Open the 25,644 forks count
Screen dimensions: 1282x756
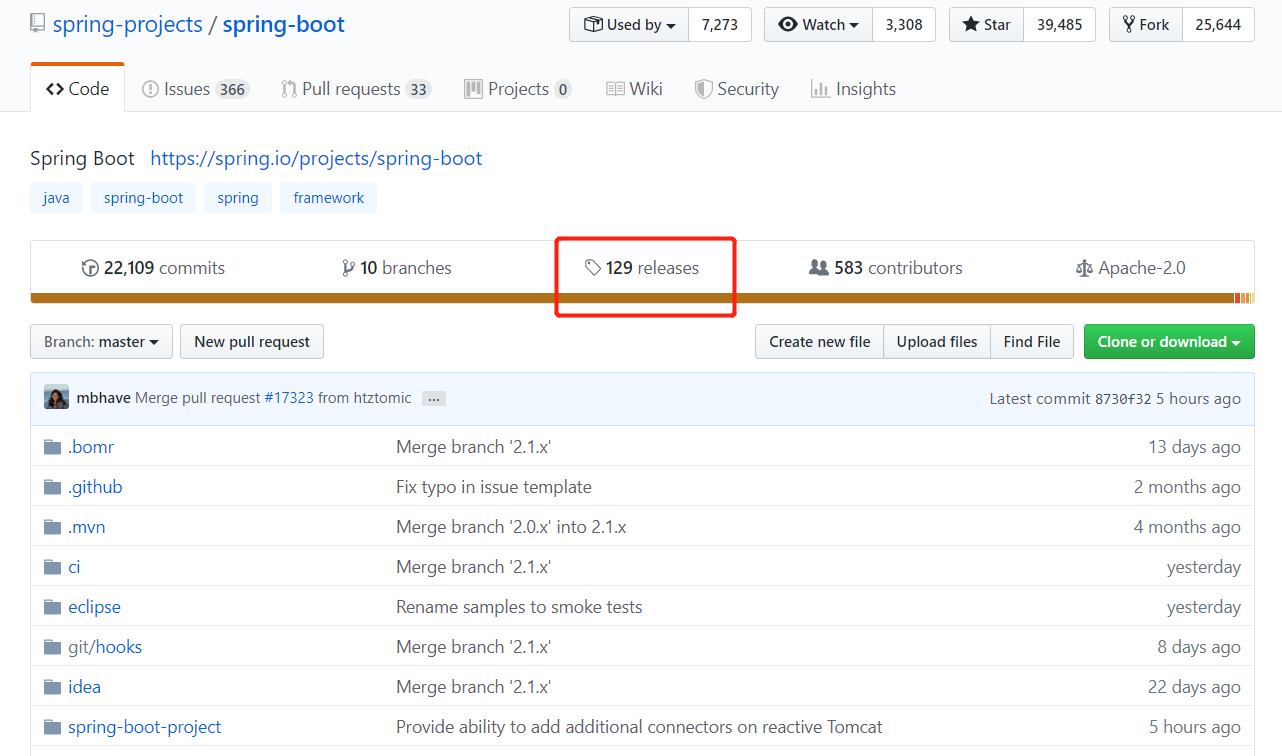pos(1218,25)
